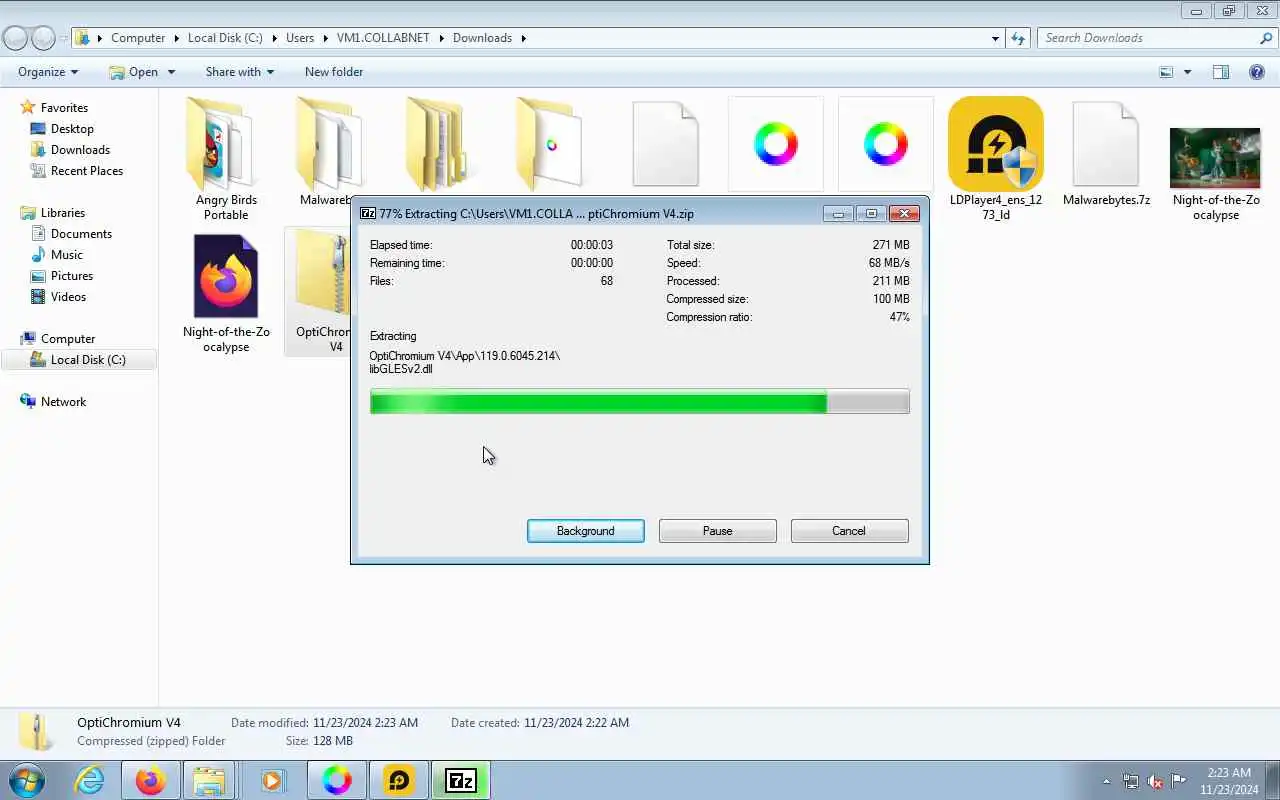Open the Explorer help icon
1280x800 pixels.
tap(1258, 72)
